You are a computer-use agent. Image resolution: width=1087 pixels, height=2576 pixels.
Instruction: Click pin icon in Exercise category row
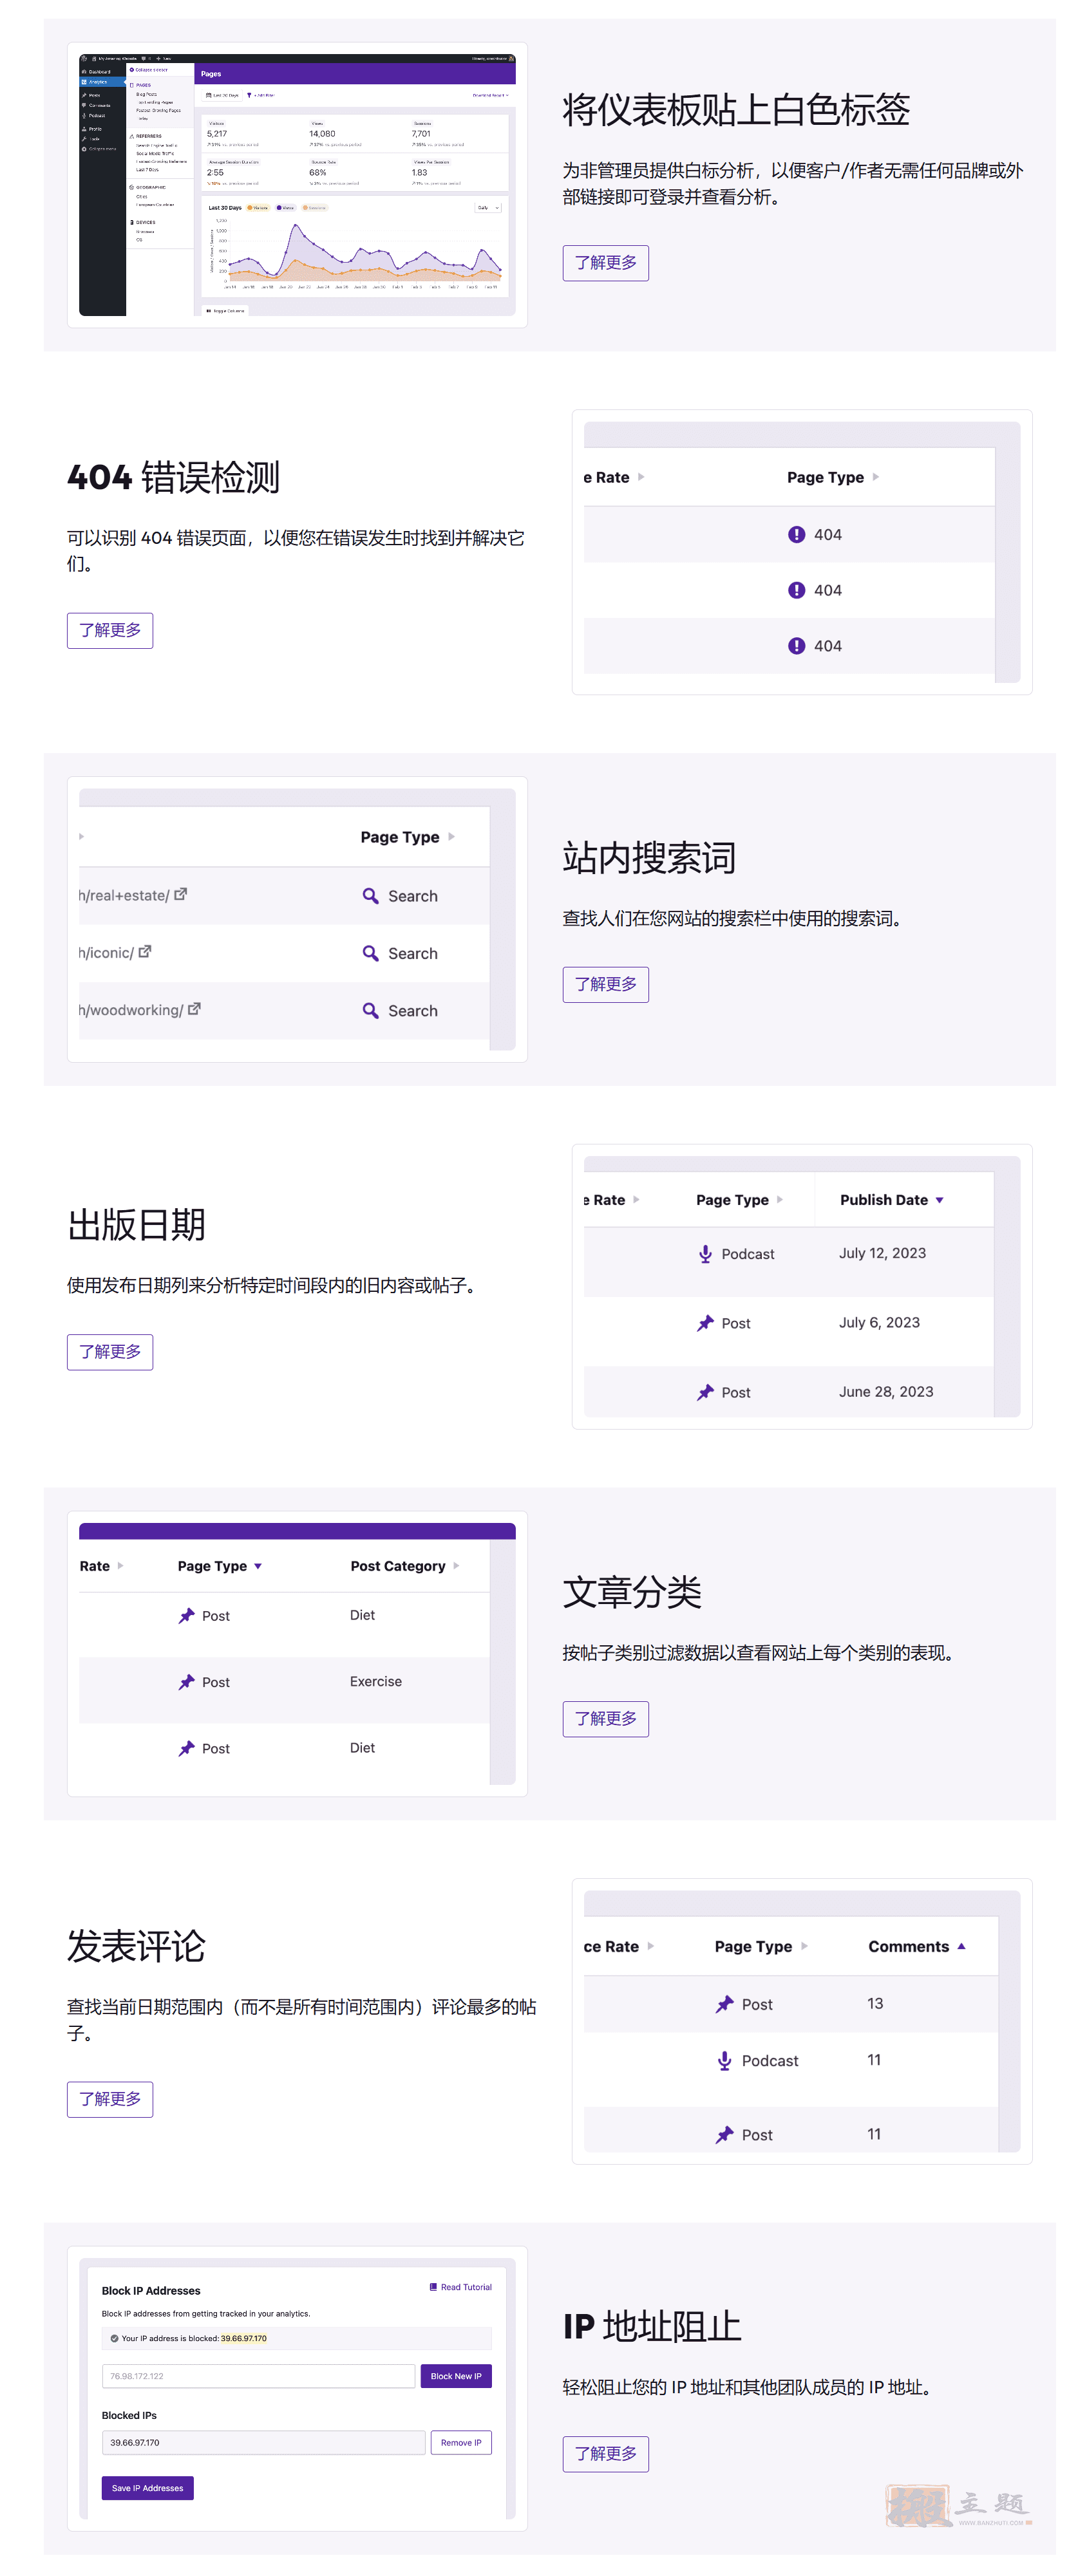(186, 1683)
